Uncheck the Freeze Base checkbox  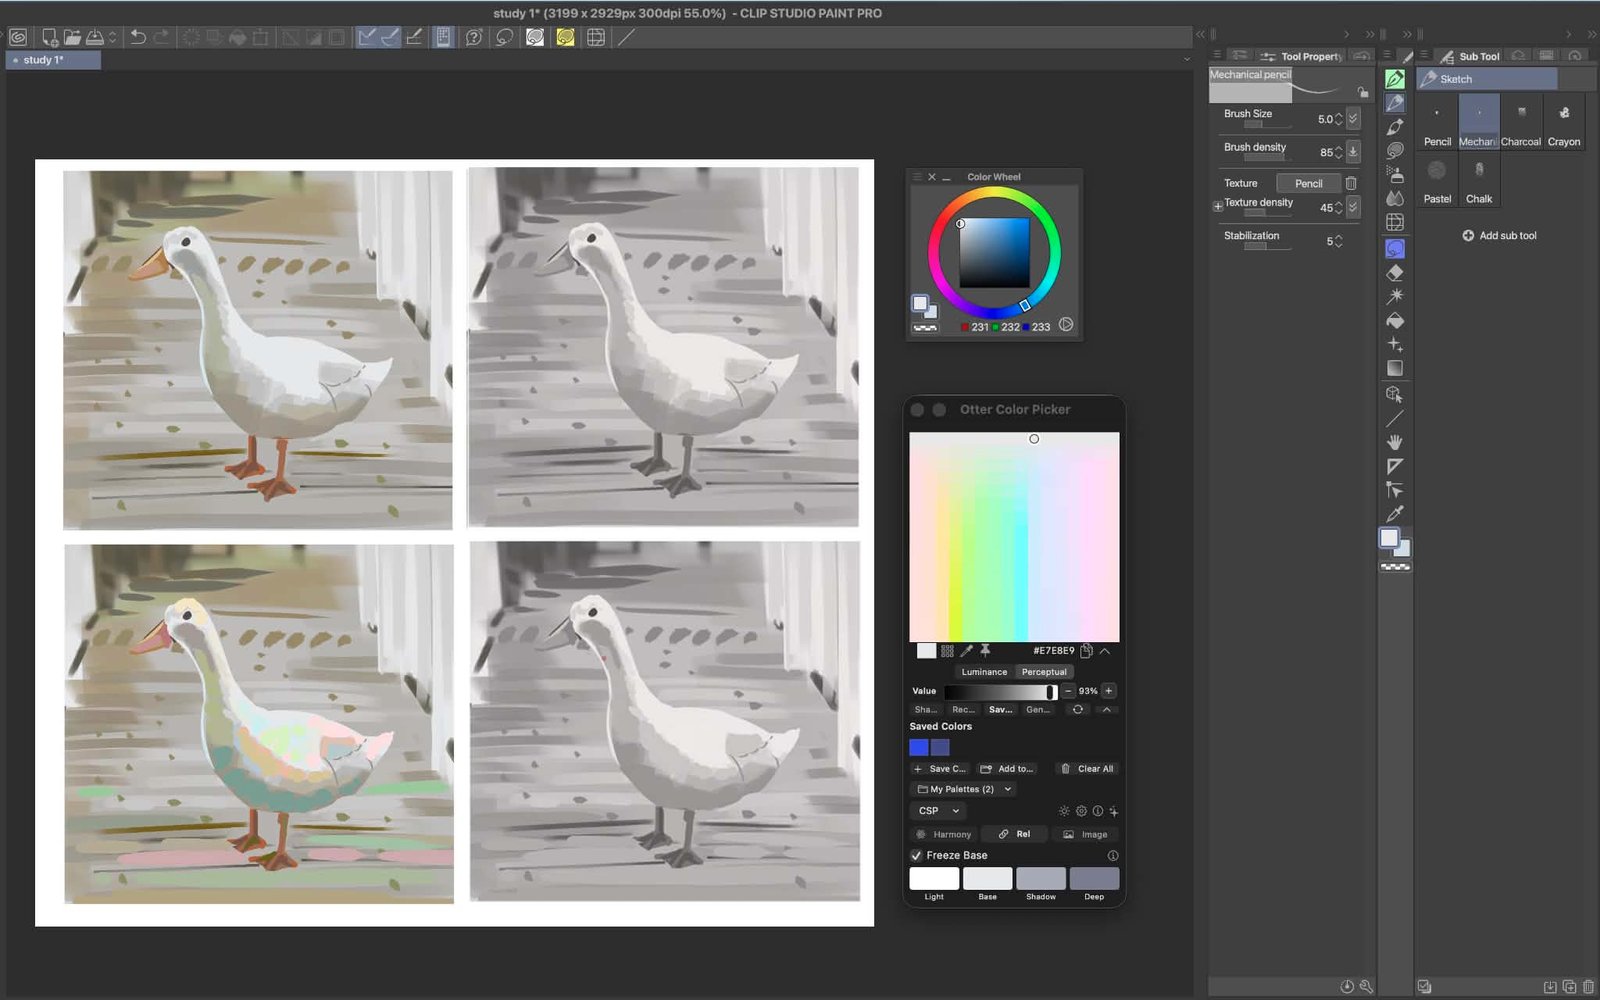pos(916,856)
